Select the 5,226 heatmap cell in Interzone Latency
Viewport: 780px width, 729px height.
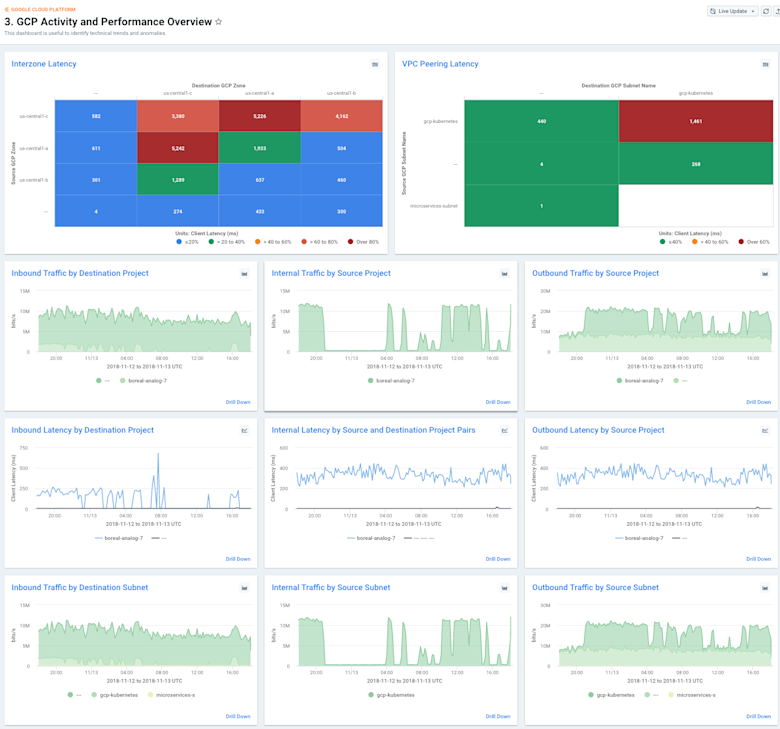260,116
